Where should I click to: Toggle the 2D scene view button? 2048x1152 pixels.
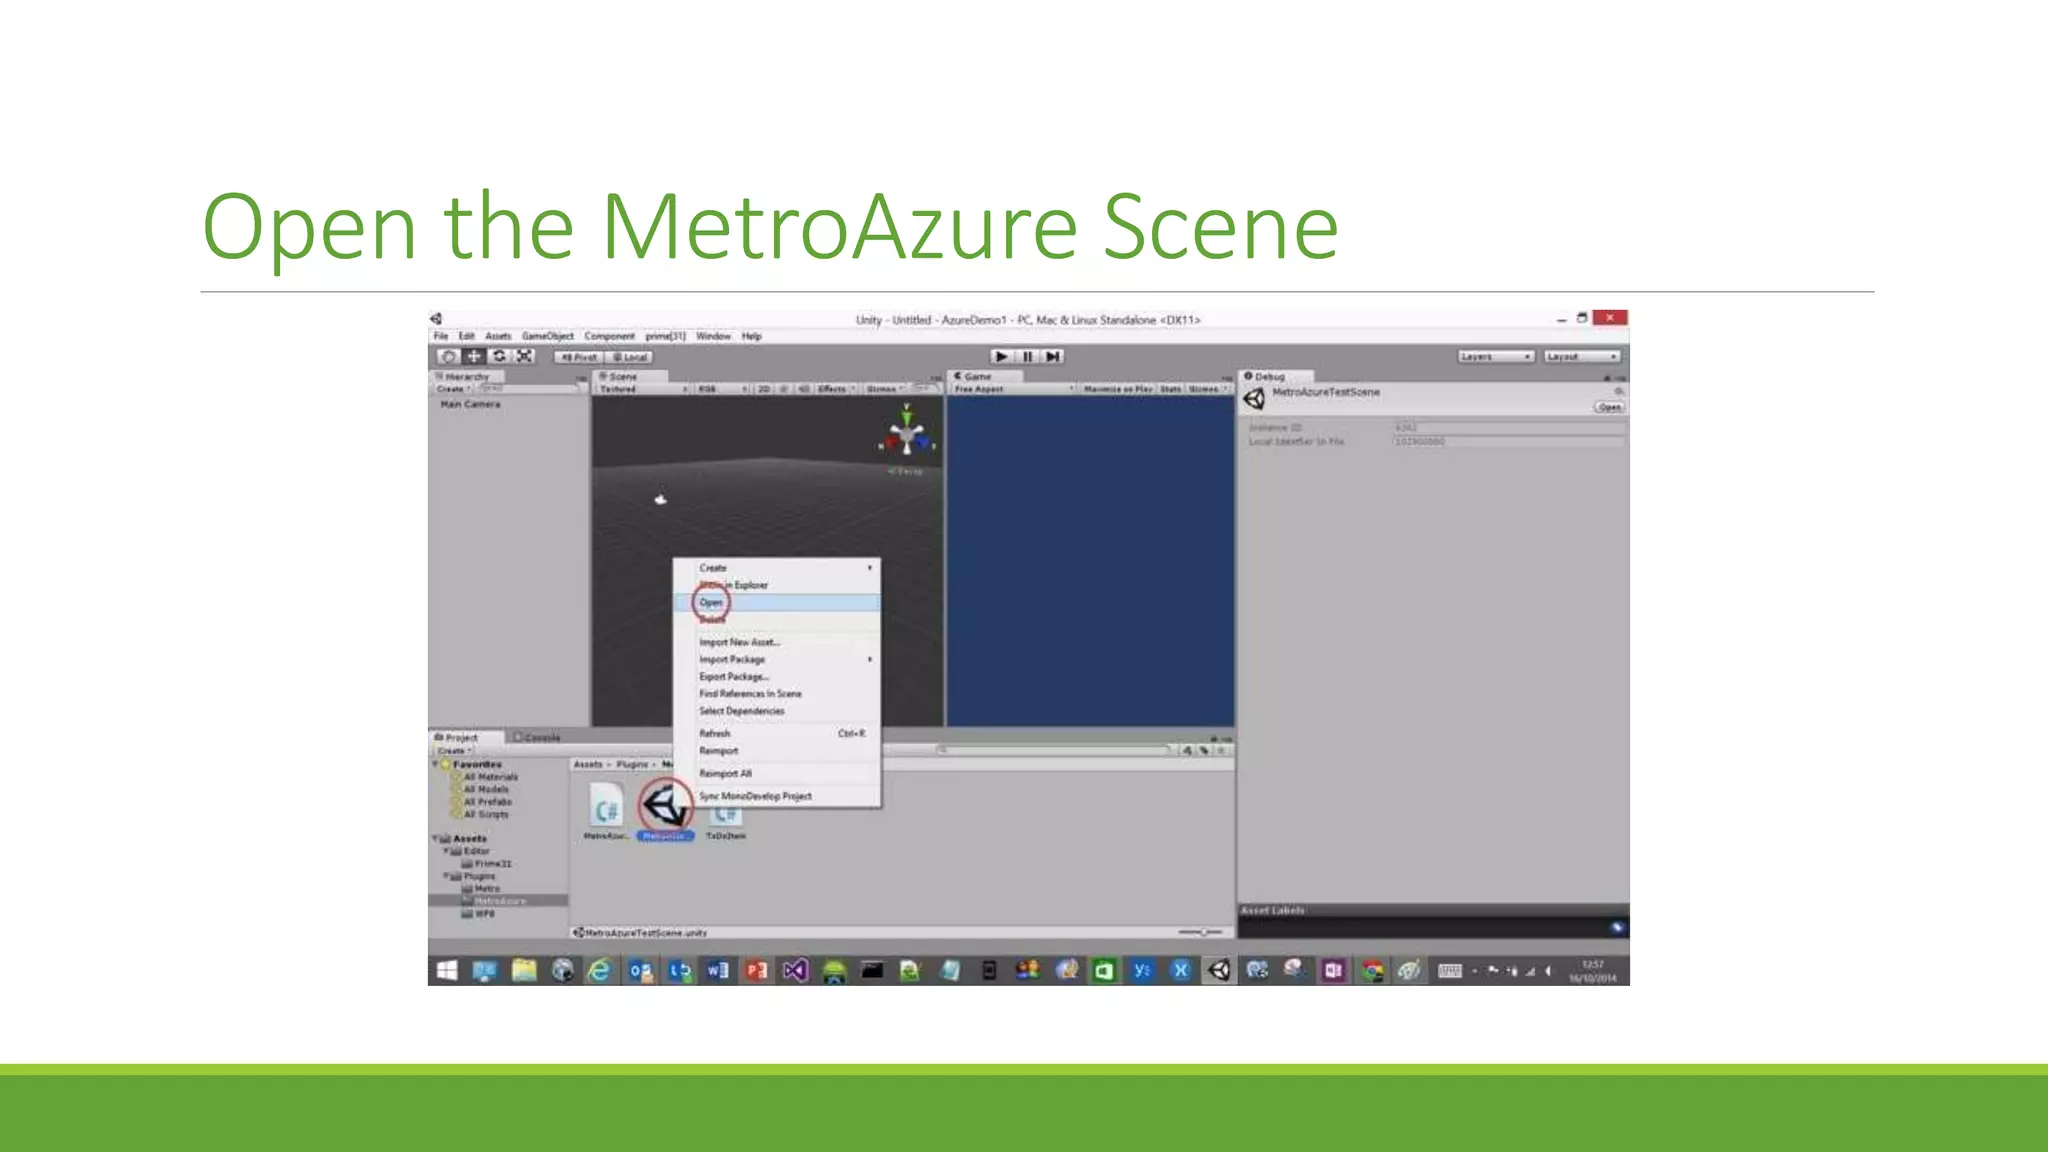[x=764, y=389]
